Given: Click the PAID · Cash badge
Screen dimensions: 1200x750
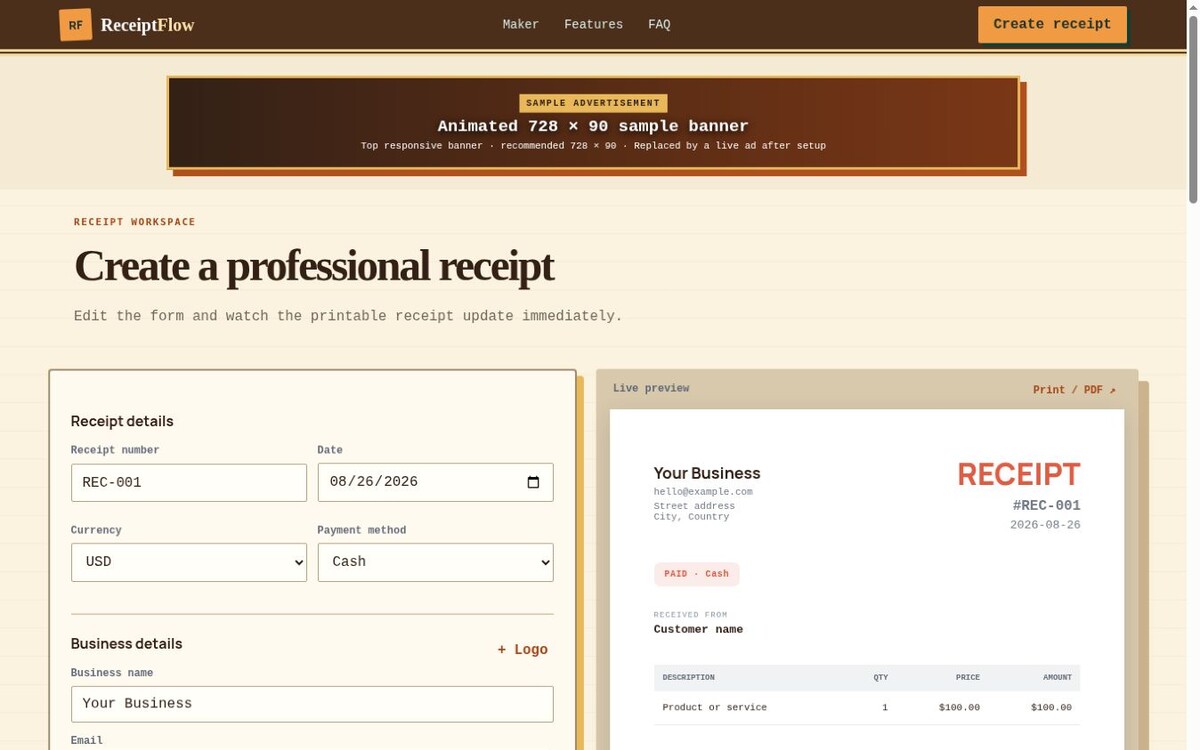Looking at the screenshot, I should pos(697,574).
